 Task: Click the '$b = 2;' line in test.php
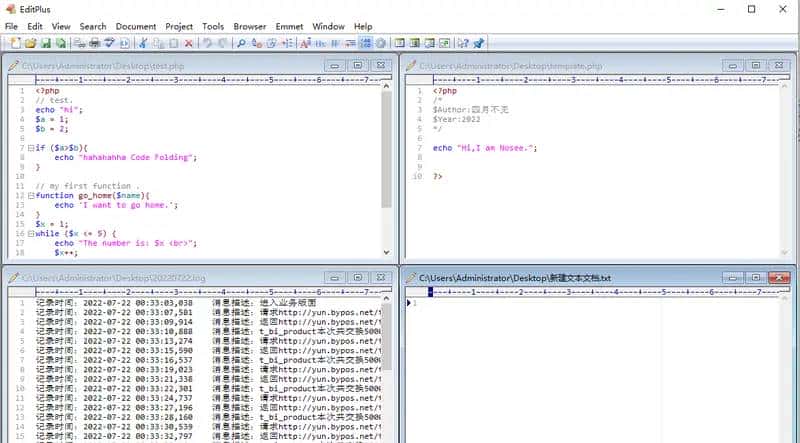(x=52, y=129)
